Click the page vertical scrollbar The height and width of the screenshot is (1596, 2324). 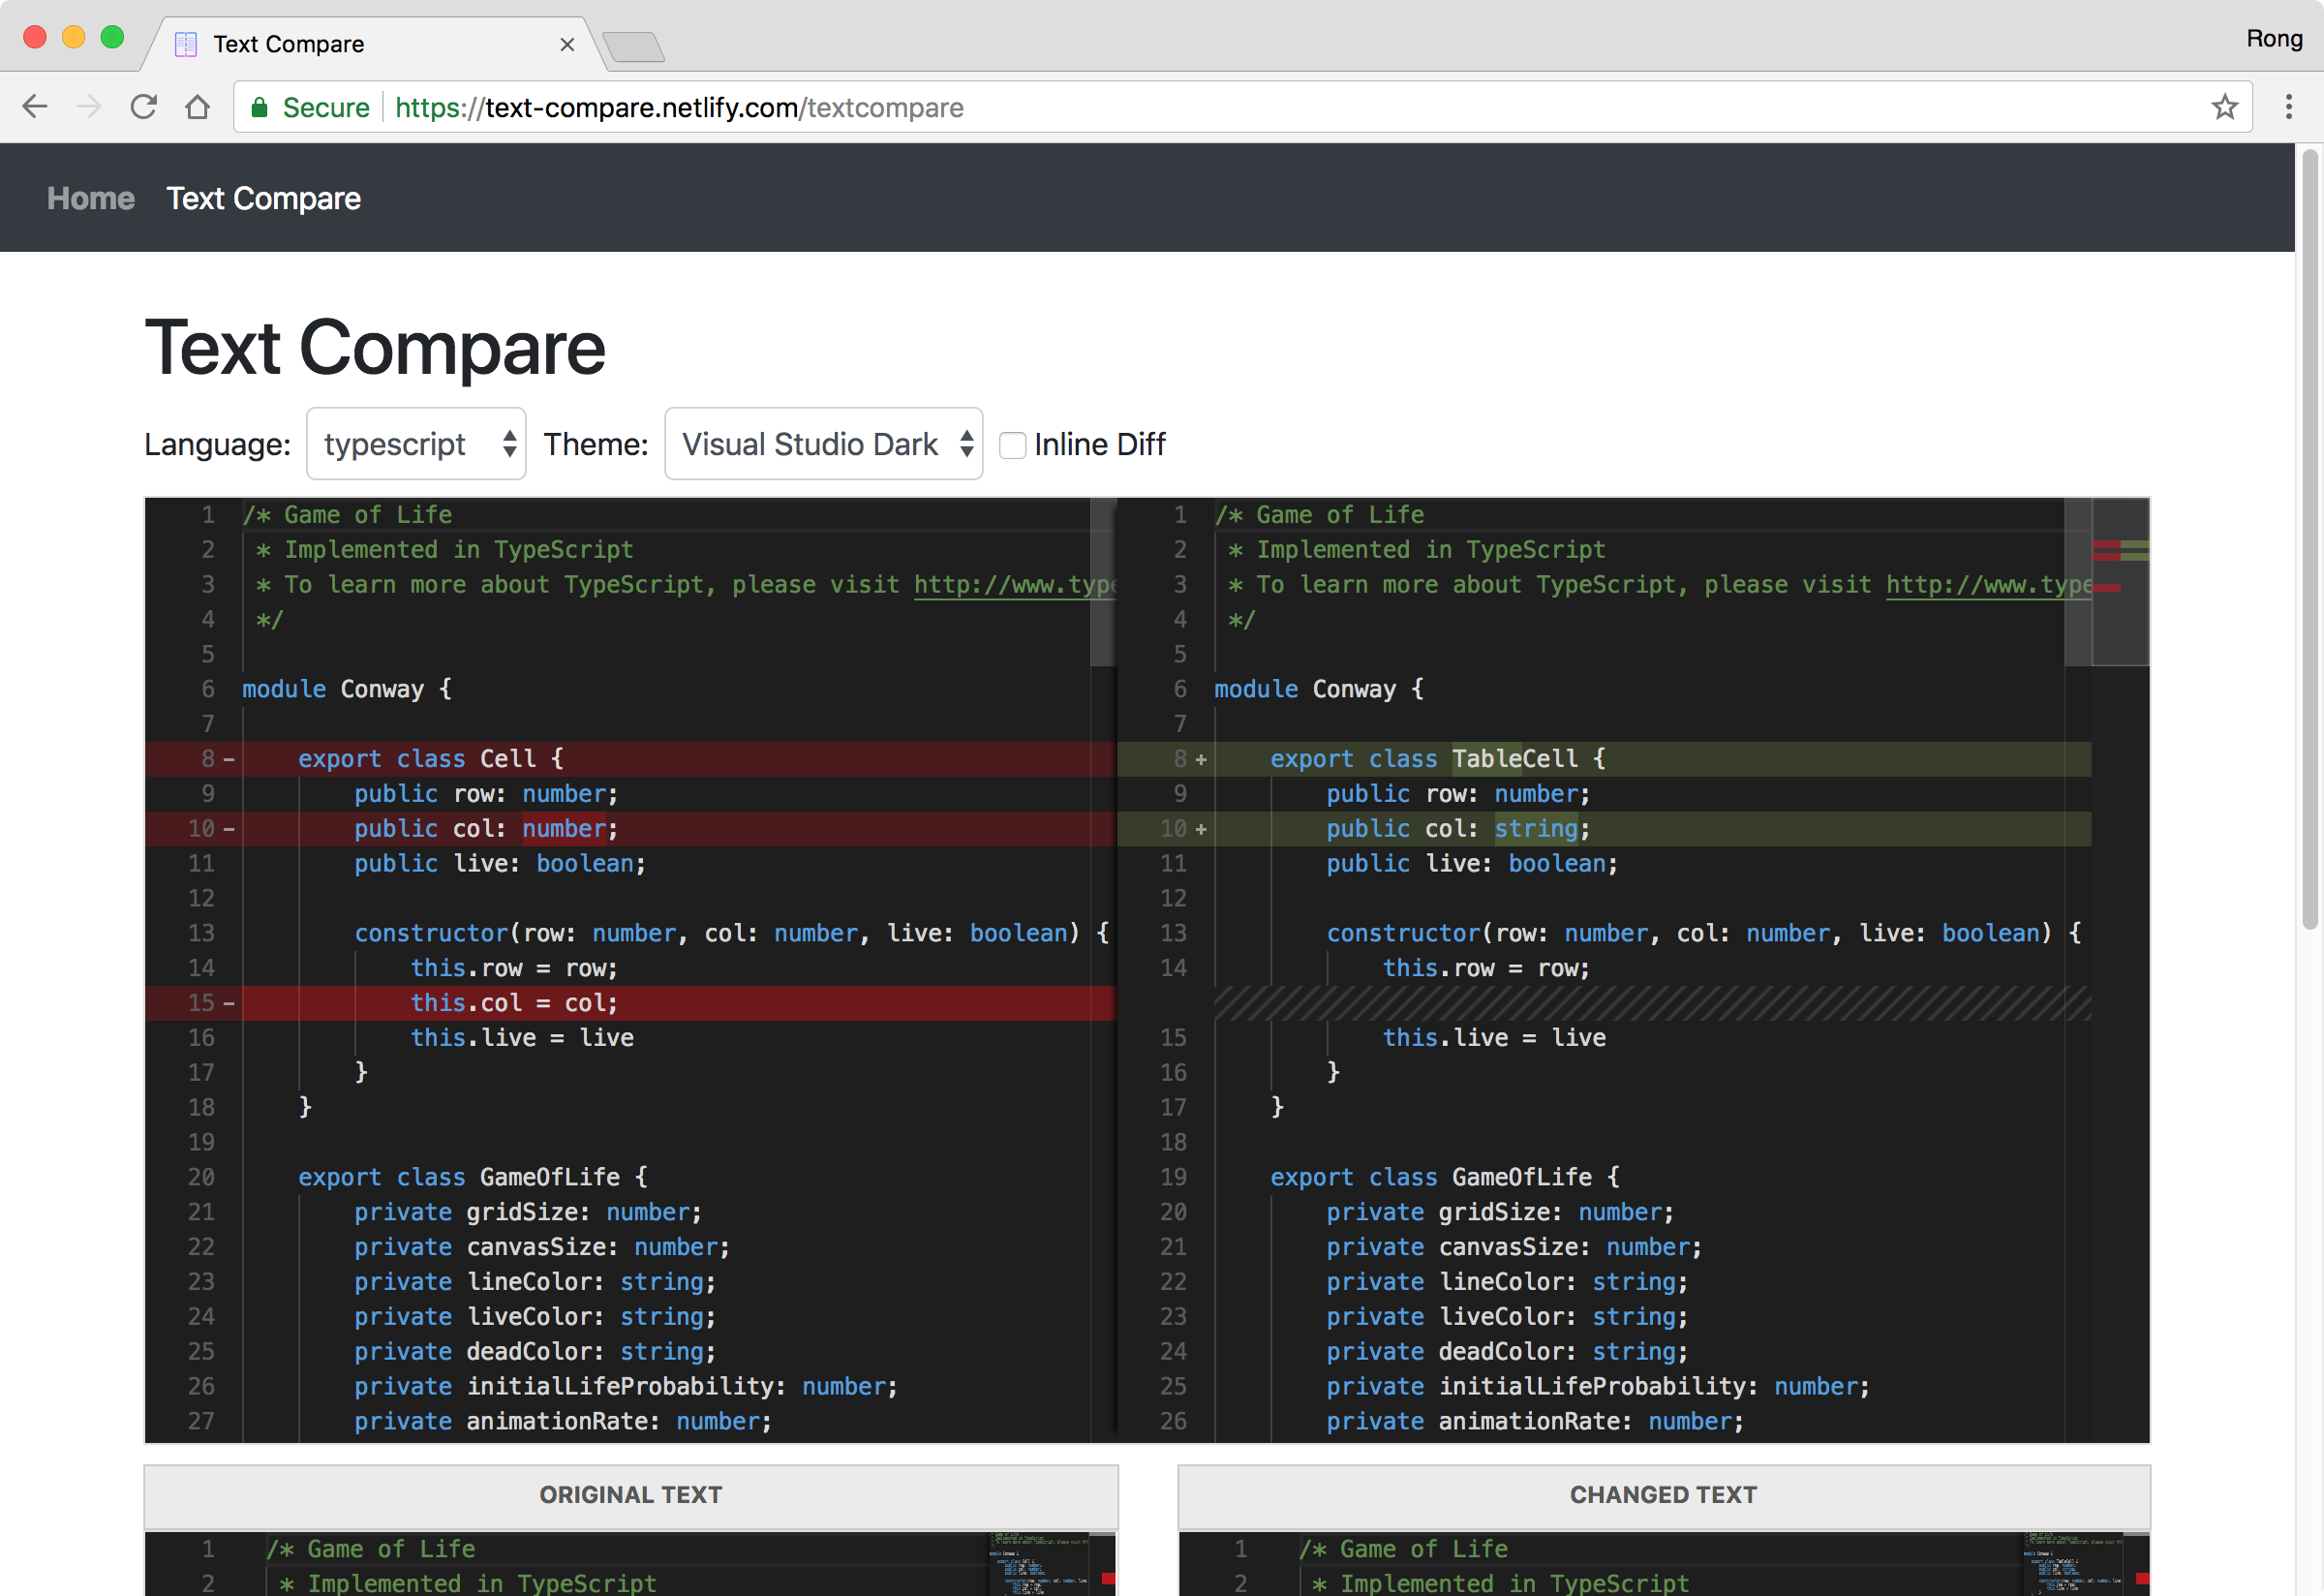(x=2309, y=540)
